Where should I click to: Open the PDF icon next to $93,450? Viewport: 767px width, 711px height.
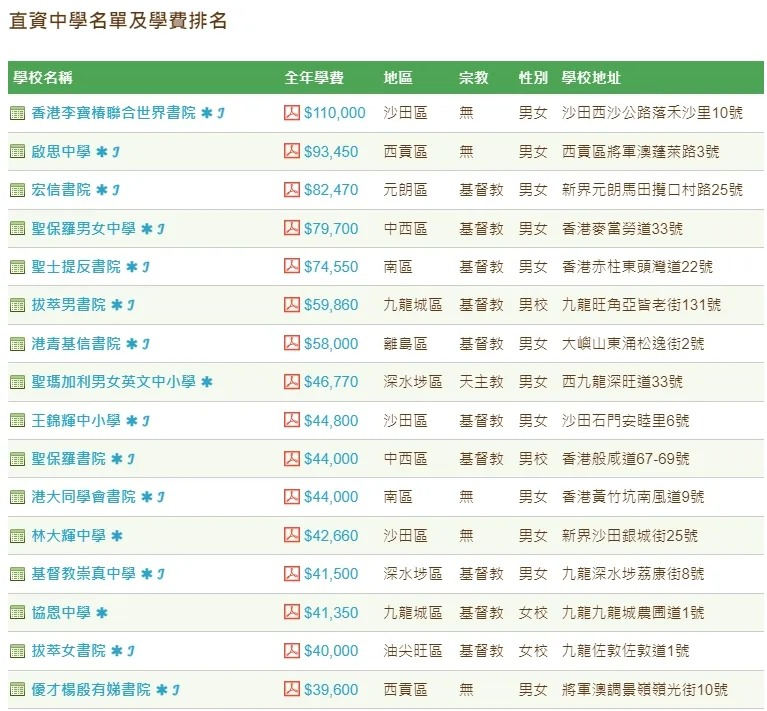[x=292, y=151]
